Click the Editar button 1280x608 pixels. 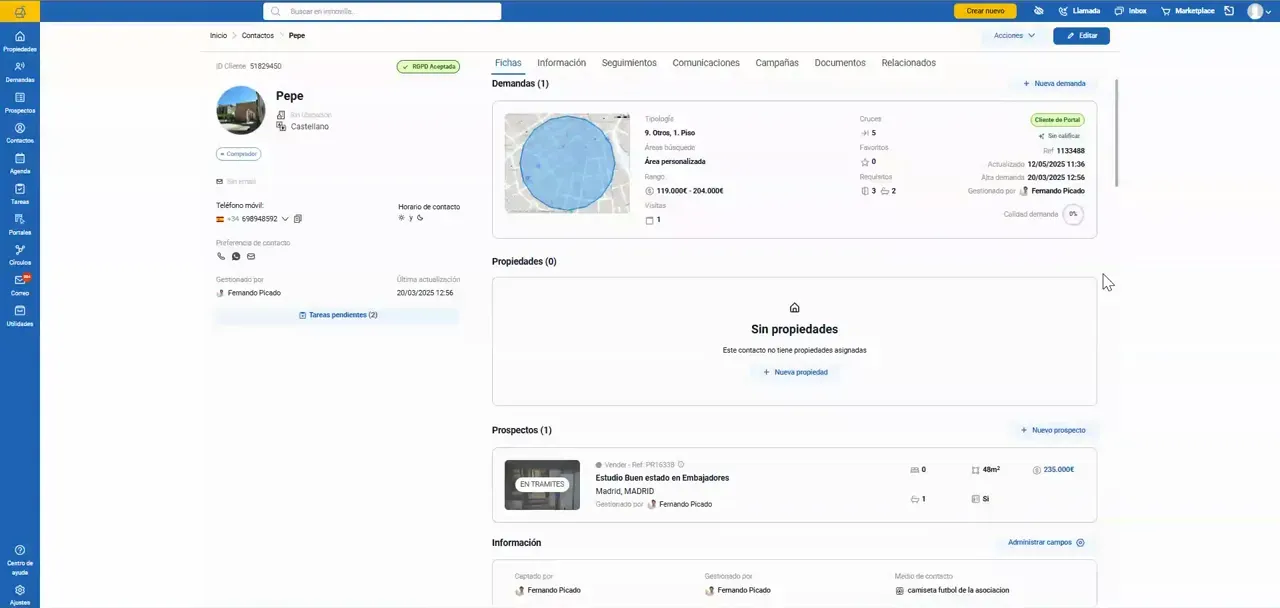pos(1081,36)
